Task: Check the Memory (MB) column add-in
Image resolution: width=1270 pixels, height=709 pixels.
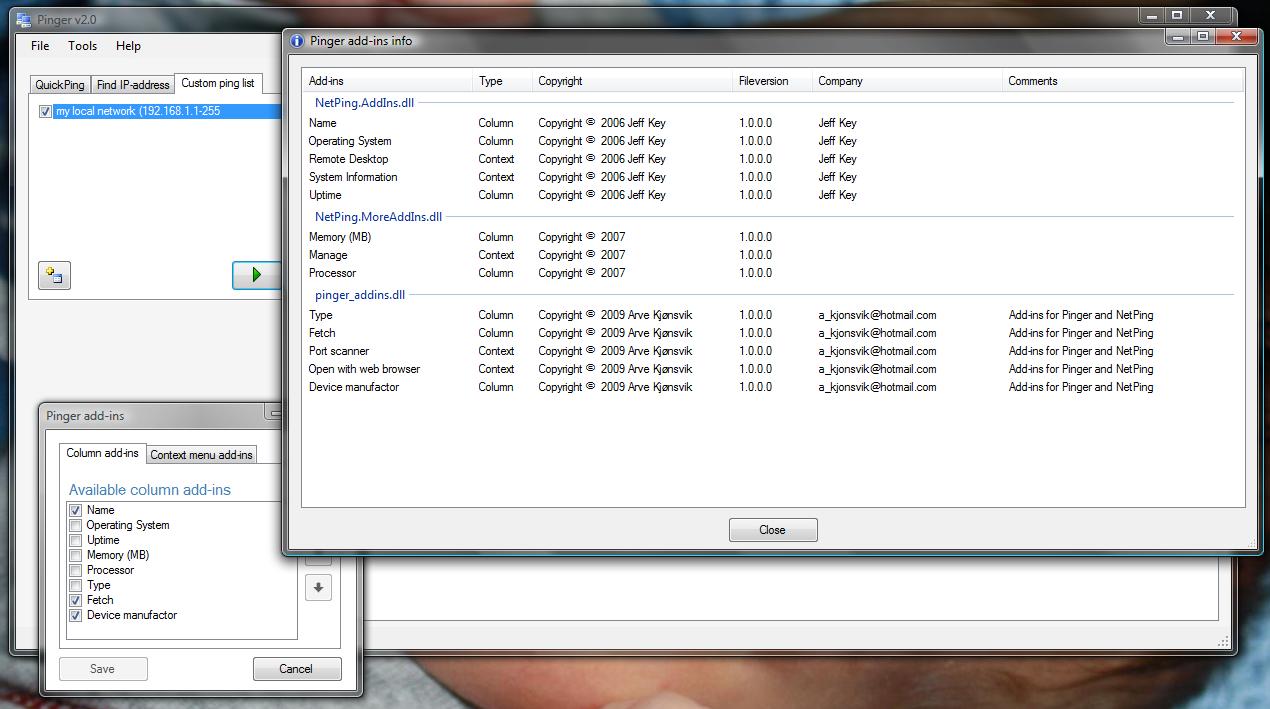Action: 75,555
